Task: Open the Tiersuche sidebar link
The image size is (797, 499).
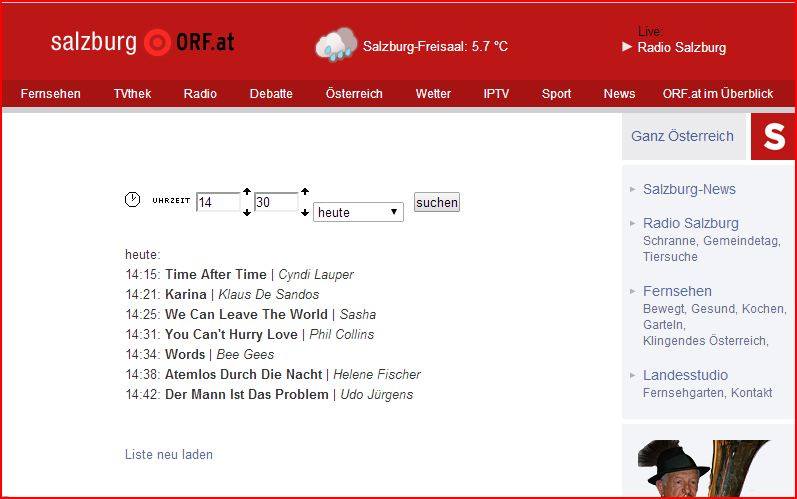Action: coord(670,257)
